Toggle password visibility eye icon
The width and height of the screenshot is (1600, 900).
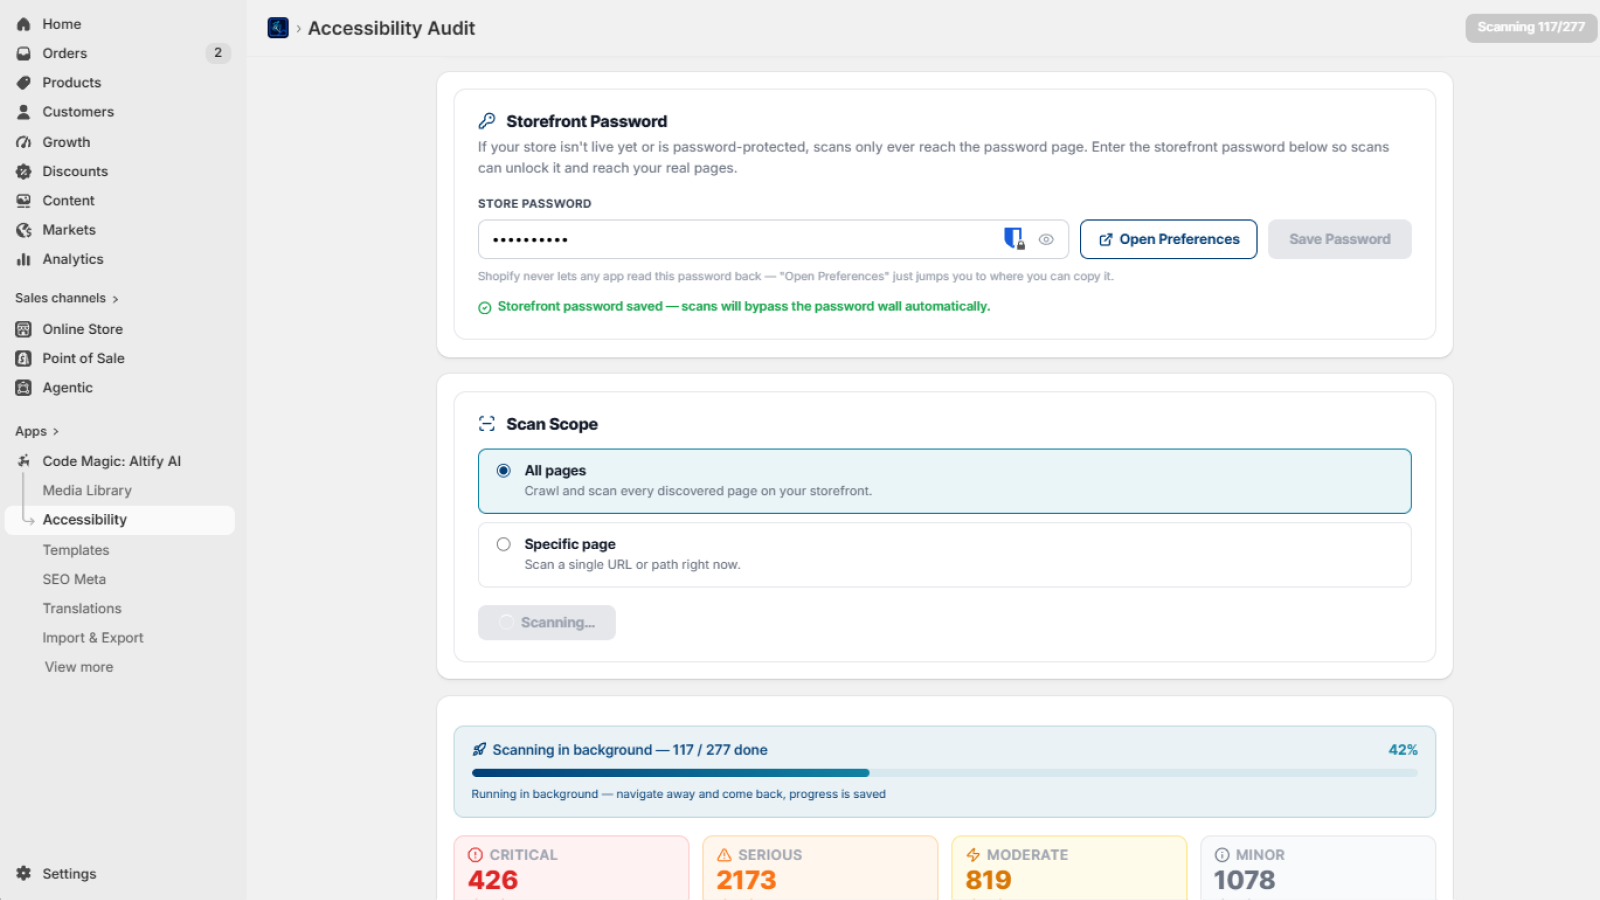point(1046,239)
